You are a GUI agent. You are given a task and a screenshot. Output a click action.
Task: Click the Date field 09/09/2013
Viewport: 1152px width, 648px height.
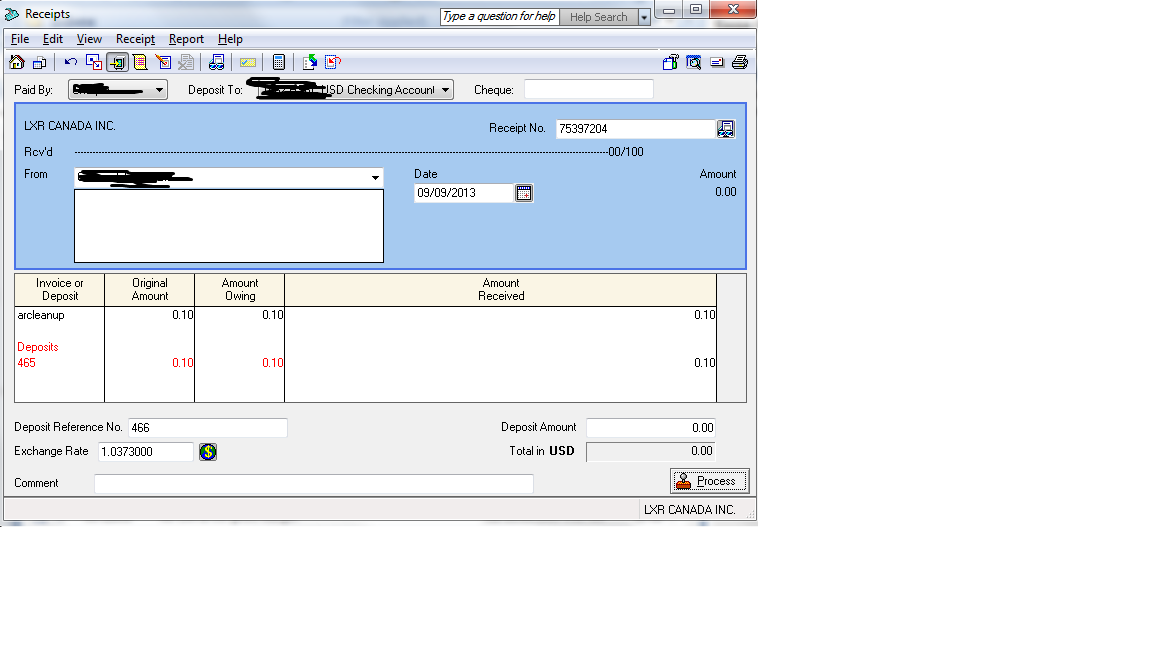coord(464,193)
